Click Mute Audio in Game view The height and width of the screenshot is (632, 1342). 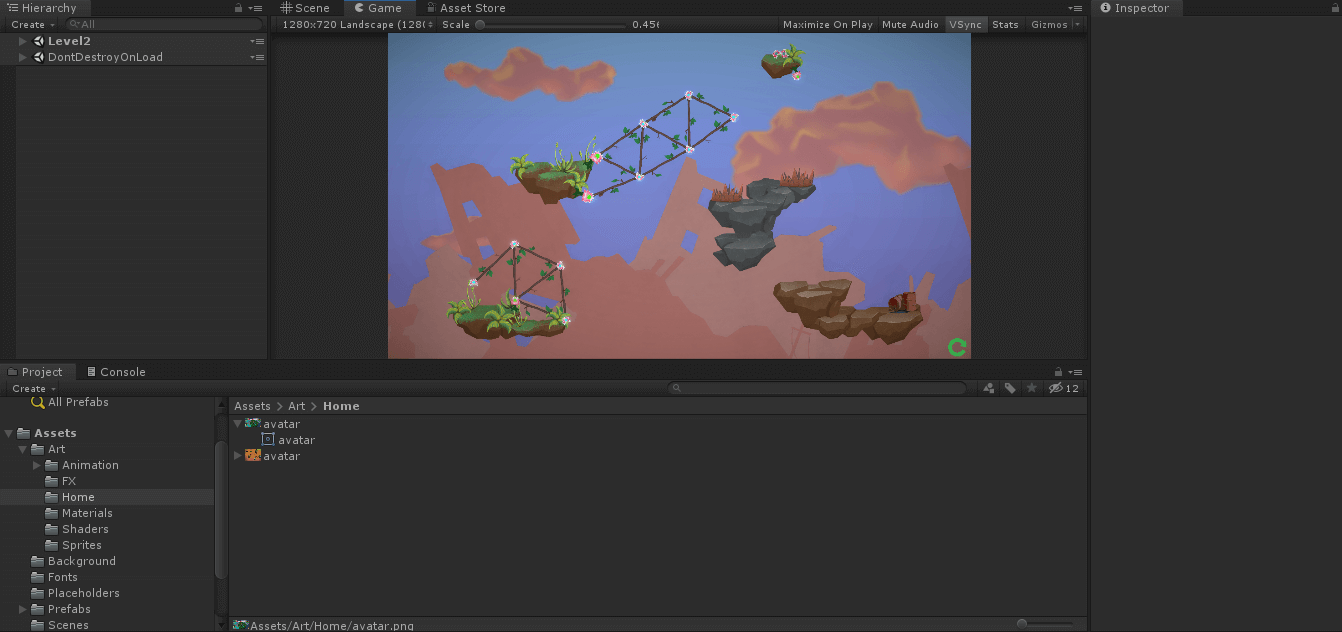[x=910, y=24]
